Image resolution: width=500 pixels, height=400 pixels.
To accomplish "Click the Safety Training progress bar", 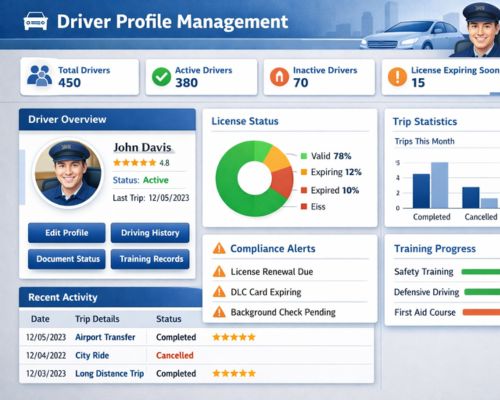I will (481, 272).
